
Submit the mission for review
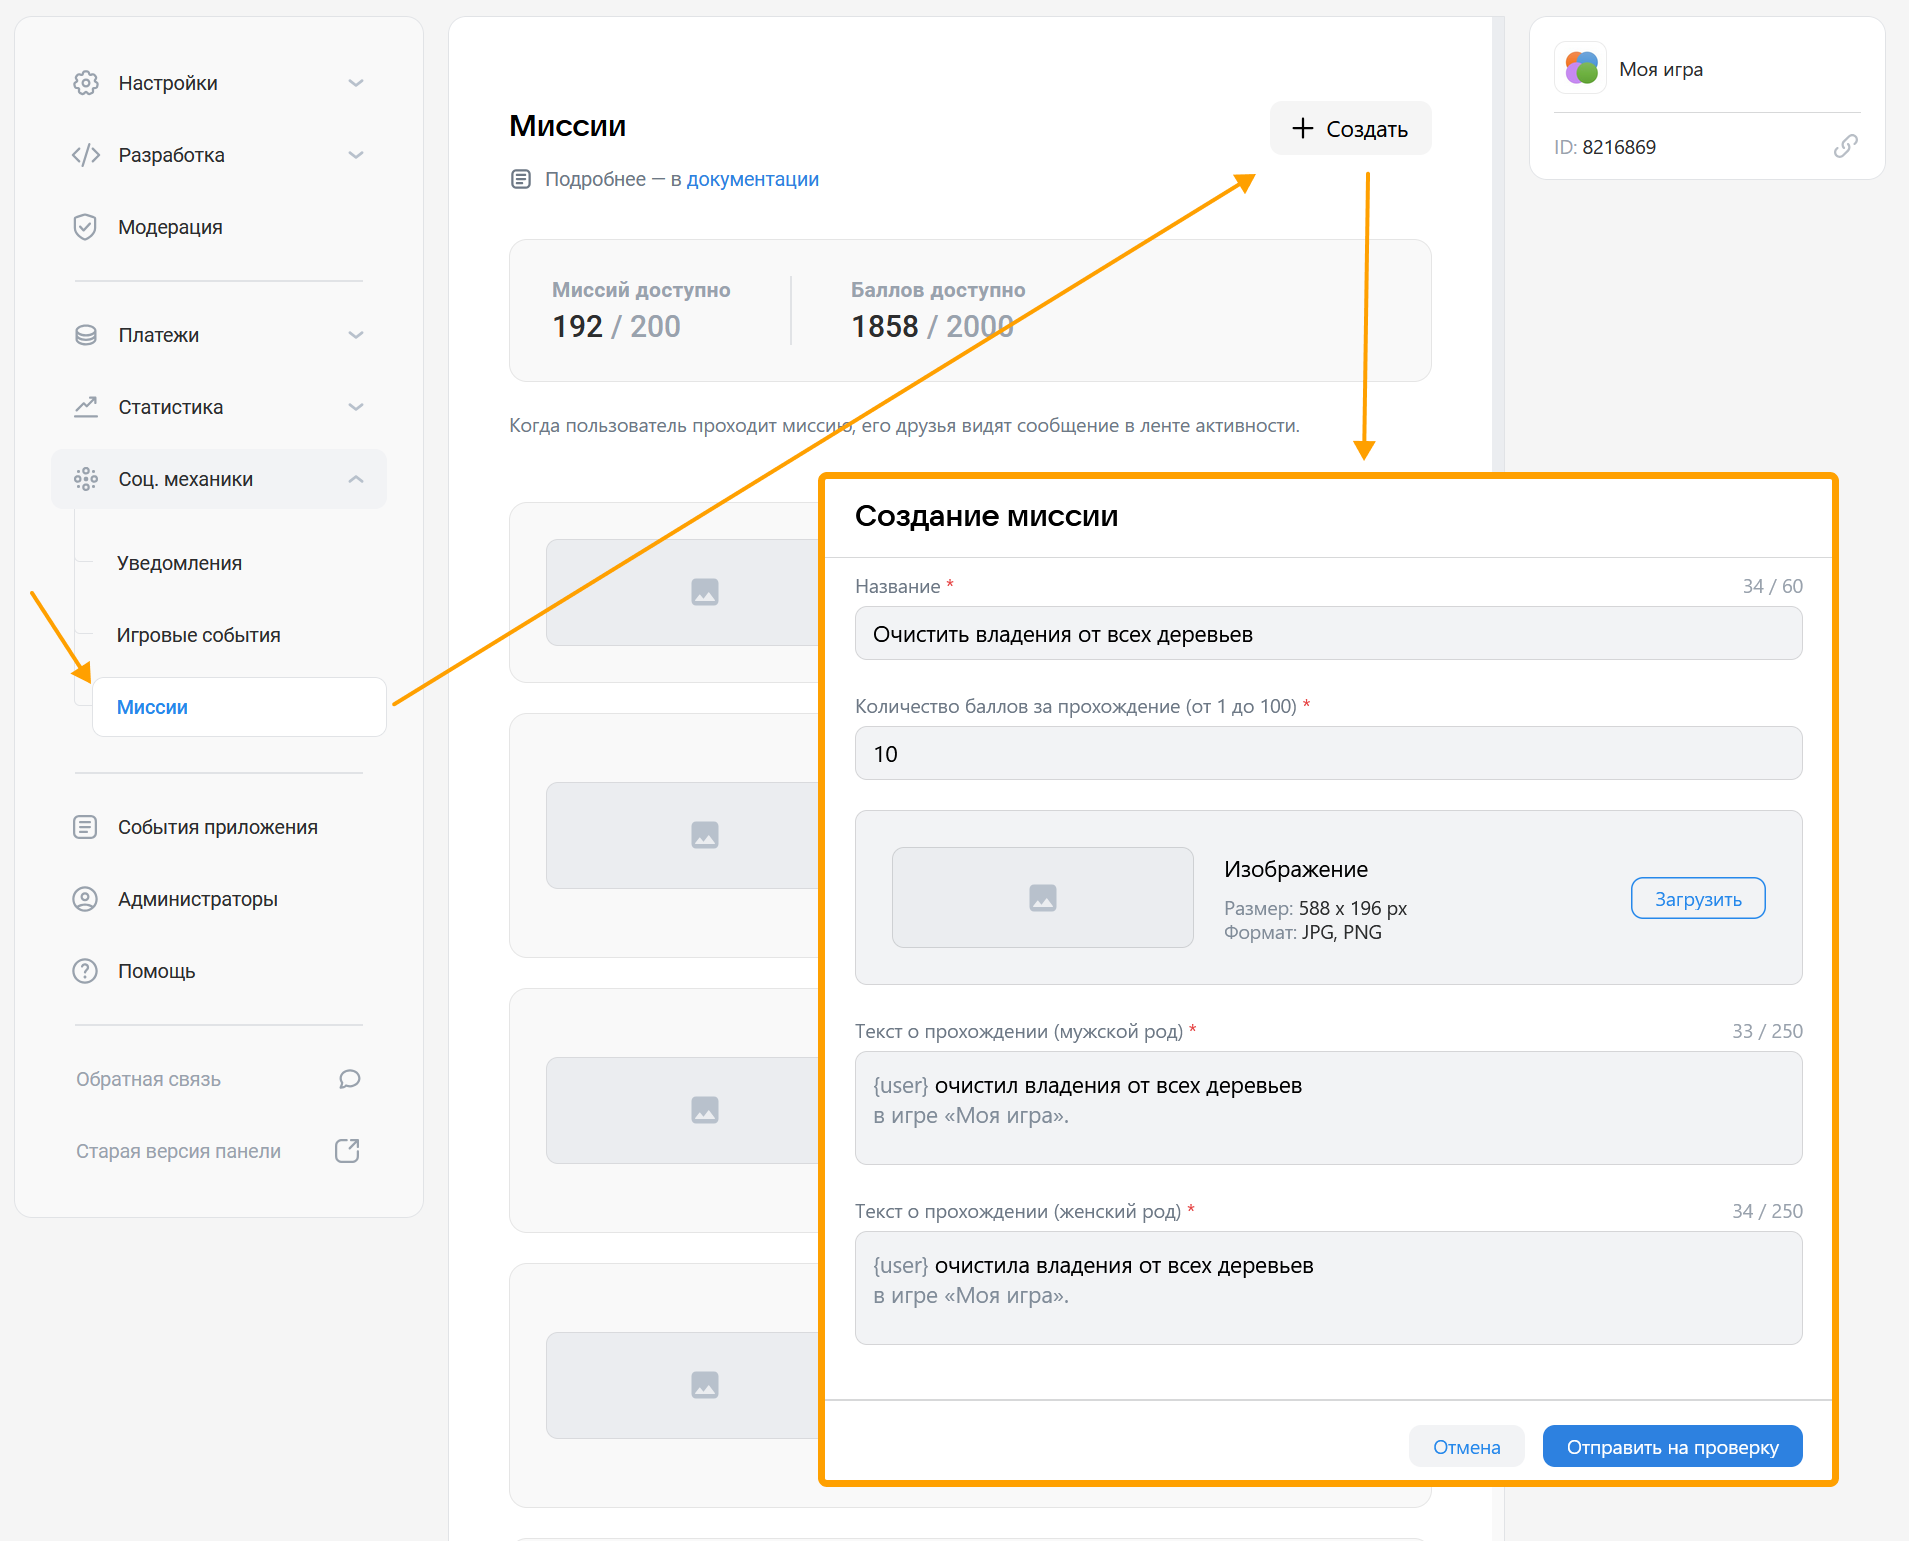pos(1672,1447)
